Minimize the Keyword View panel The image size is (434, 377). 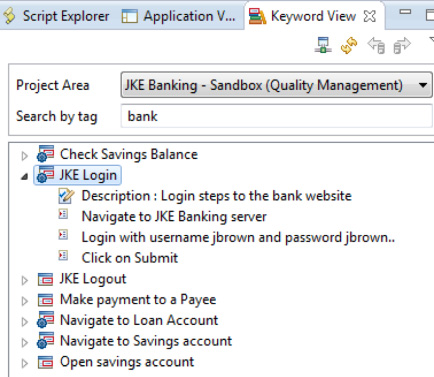[x=405, y=12]
